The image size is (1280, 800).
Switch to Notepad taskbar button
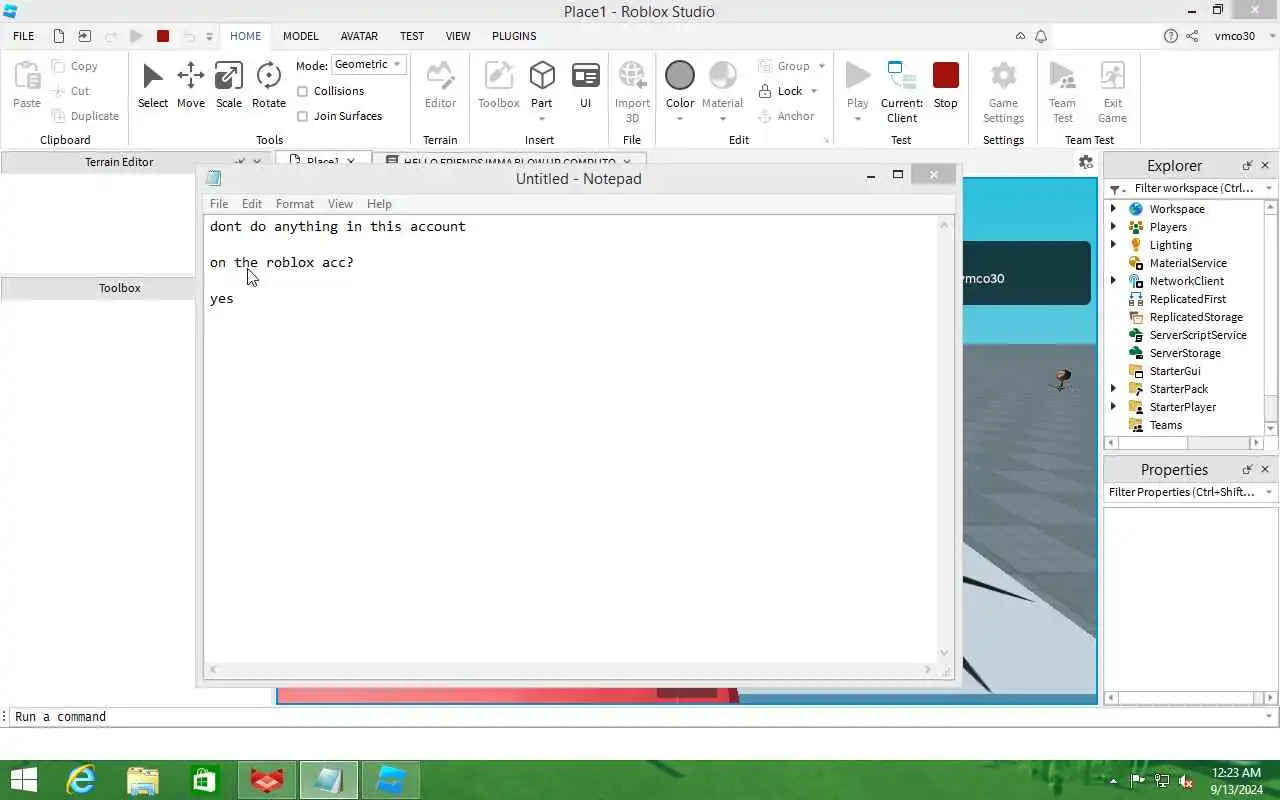coord(329,780)
